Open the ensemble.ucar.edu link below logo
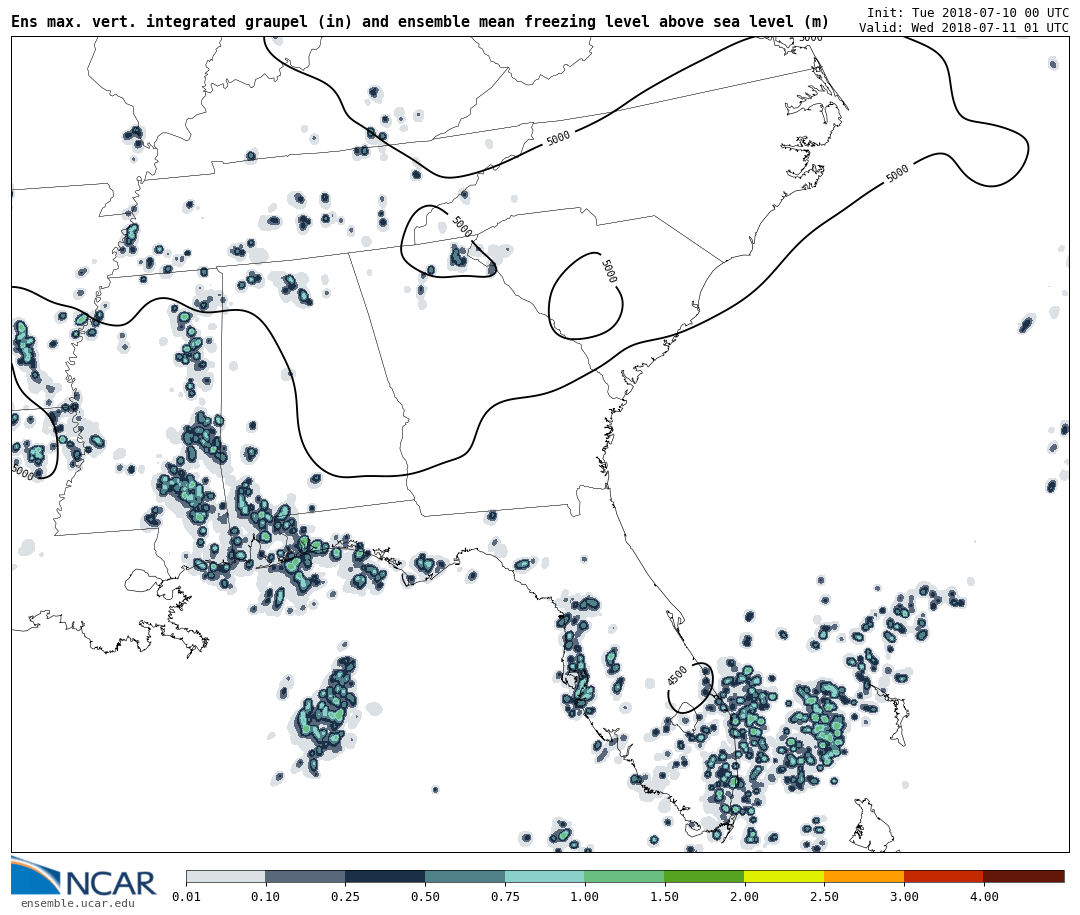 tap(77, 904)
